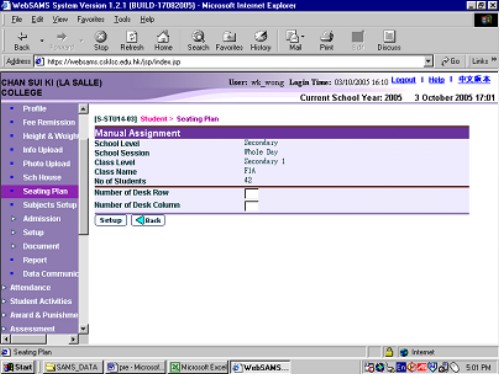Image resolution: width=500 pixels, height=375 pixels.
Task: Click the Setup form button
Action: click(111, 220)
